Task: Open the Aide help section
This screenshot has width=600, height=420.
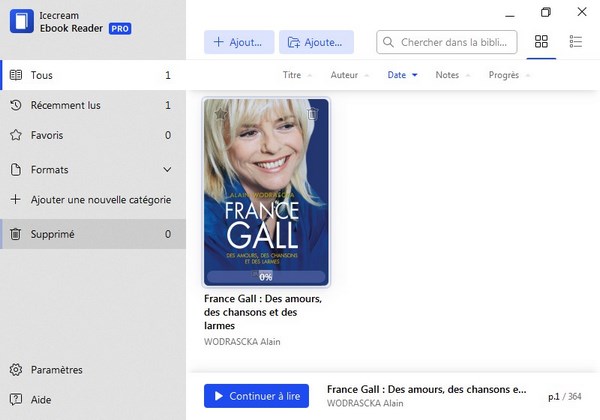Action: click(x=41, y=399)
